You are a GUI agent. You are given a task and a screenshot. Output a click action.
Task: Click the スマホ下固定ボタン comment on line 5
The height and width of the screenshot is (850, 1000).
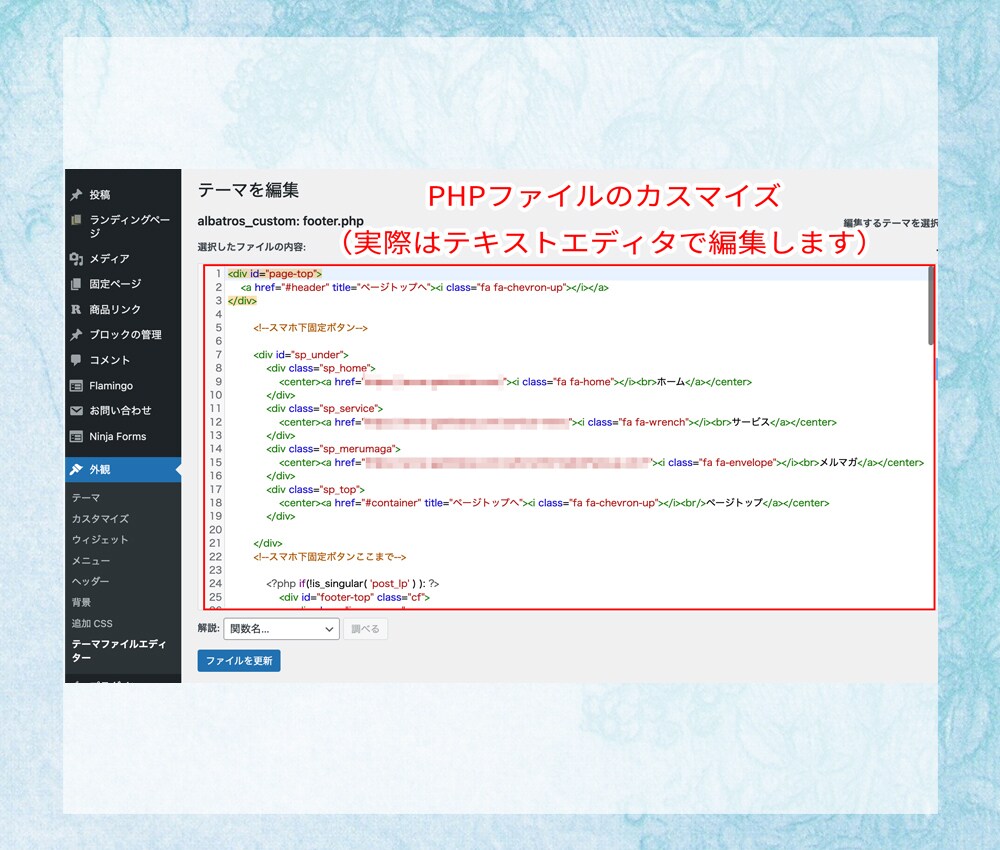click(311, 328)
